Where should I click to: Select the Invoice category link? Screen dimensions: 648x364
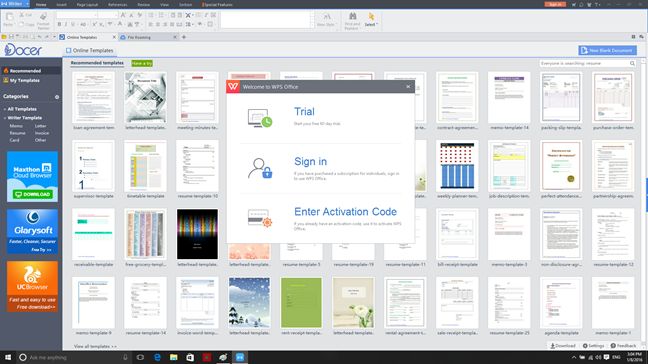click(x=42, y=133)
